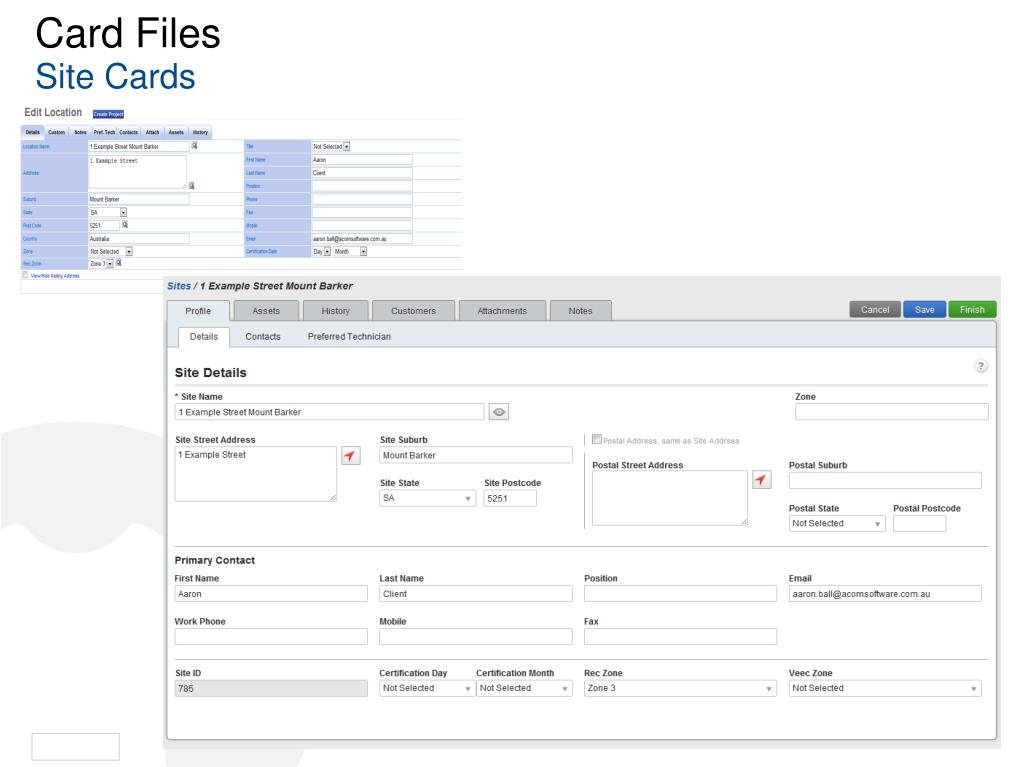
Task: Click the lookup icon next to Location Name field
Action: coord(194,145)
